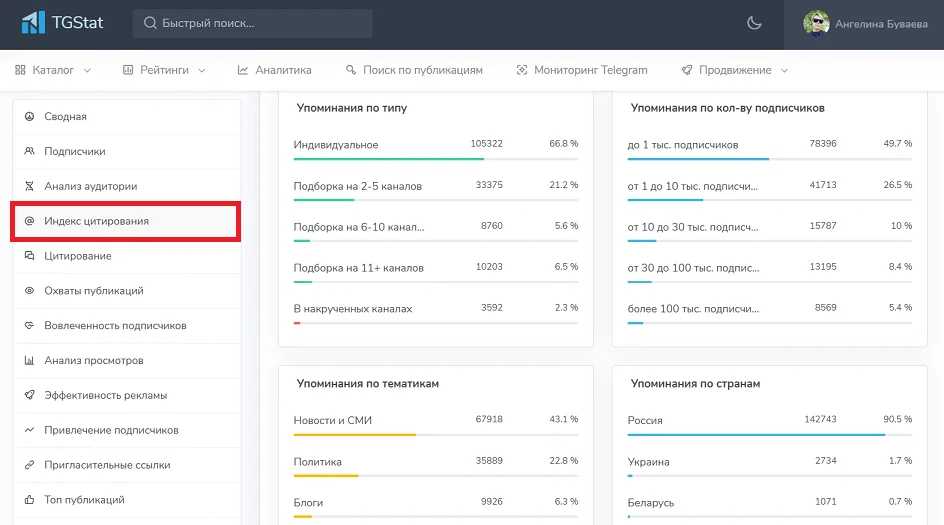944x525 pixels.
Task: Click the Индивидуальное green progress bar
Action: [388, 158]
